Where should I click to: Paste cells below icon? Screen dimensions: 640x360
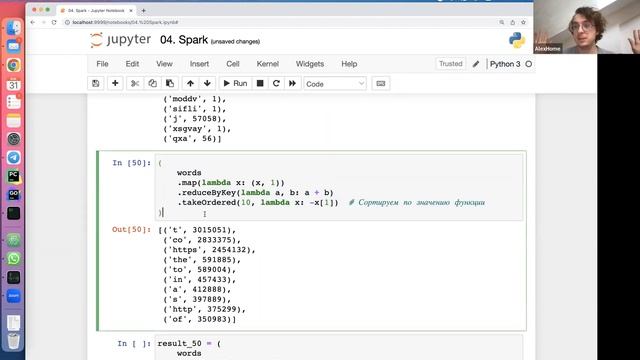coord(170,83)
